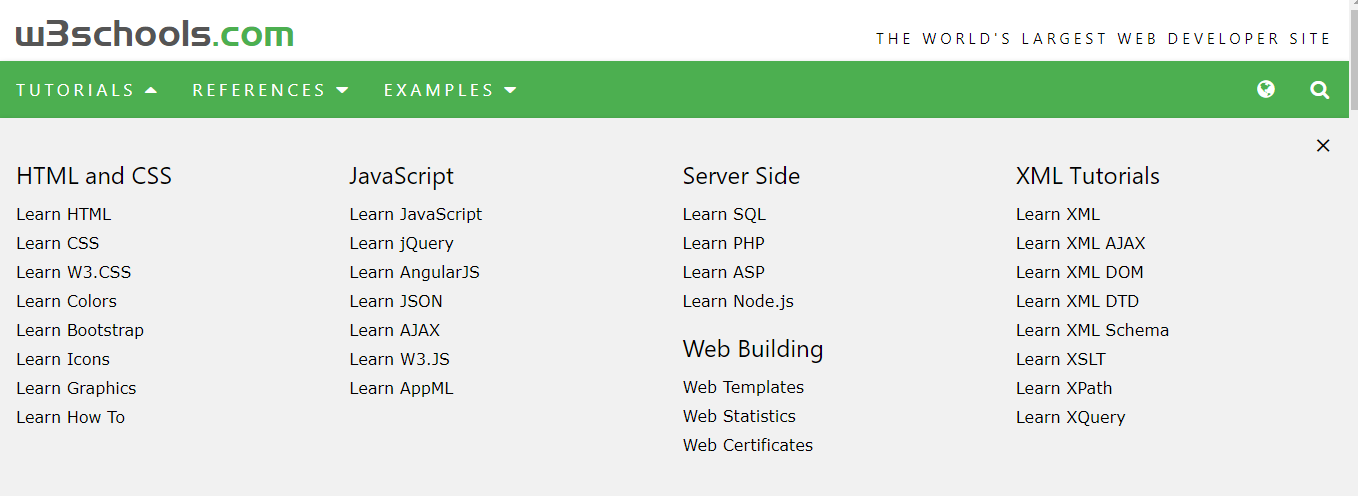Viewport: 1358px width, 496px height.
Task: Select Learn AngularJS link
Action: (415, 272)
